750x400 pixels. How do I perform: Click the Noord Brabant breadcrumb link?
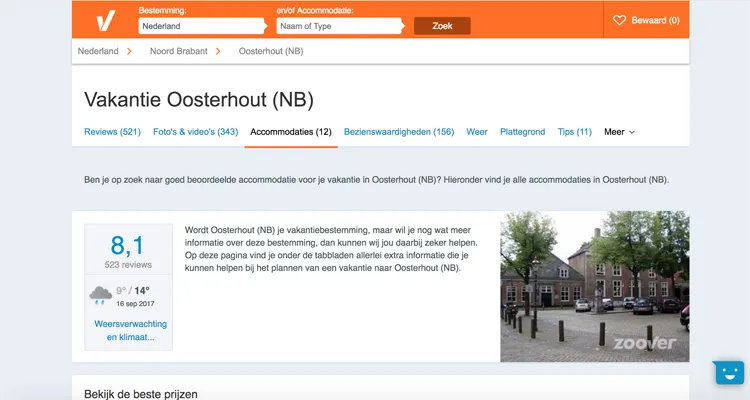[x=178, y=51]
